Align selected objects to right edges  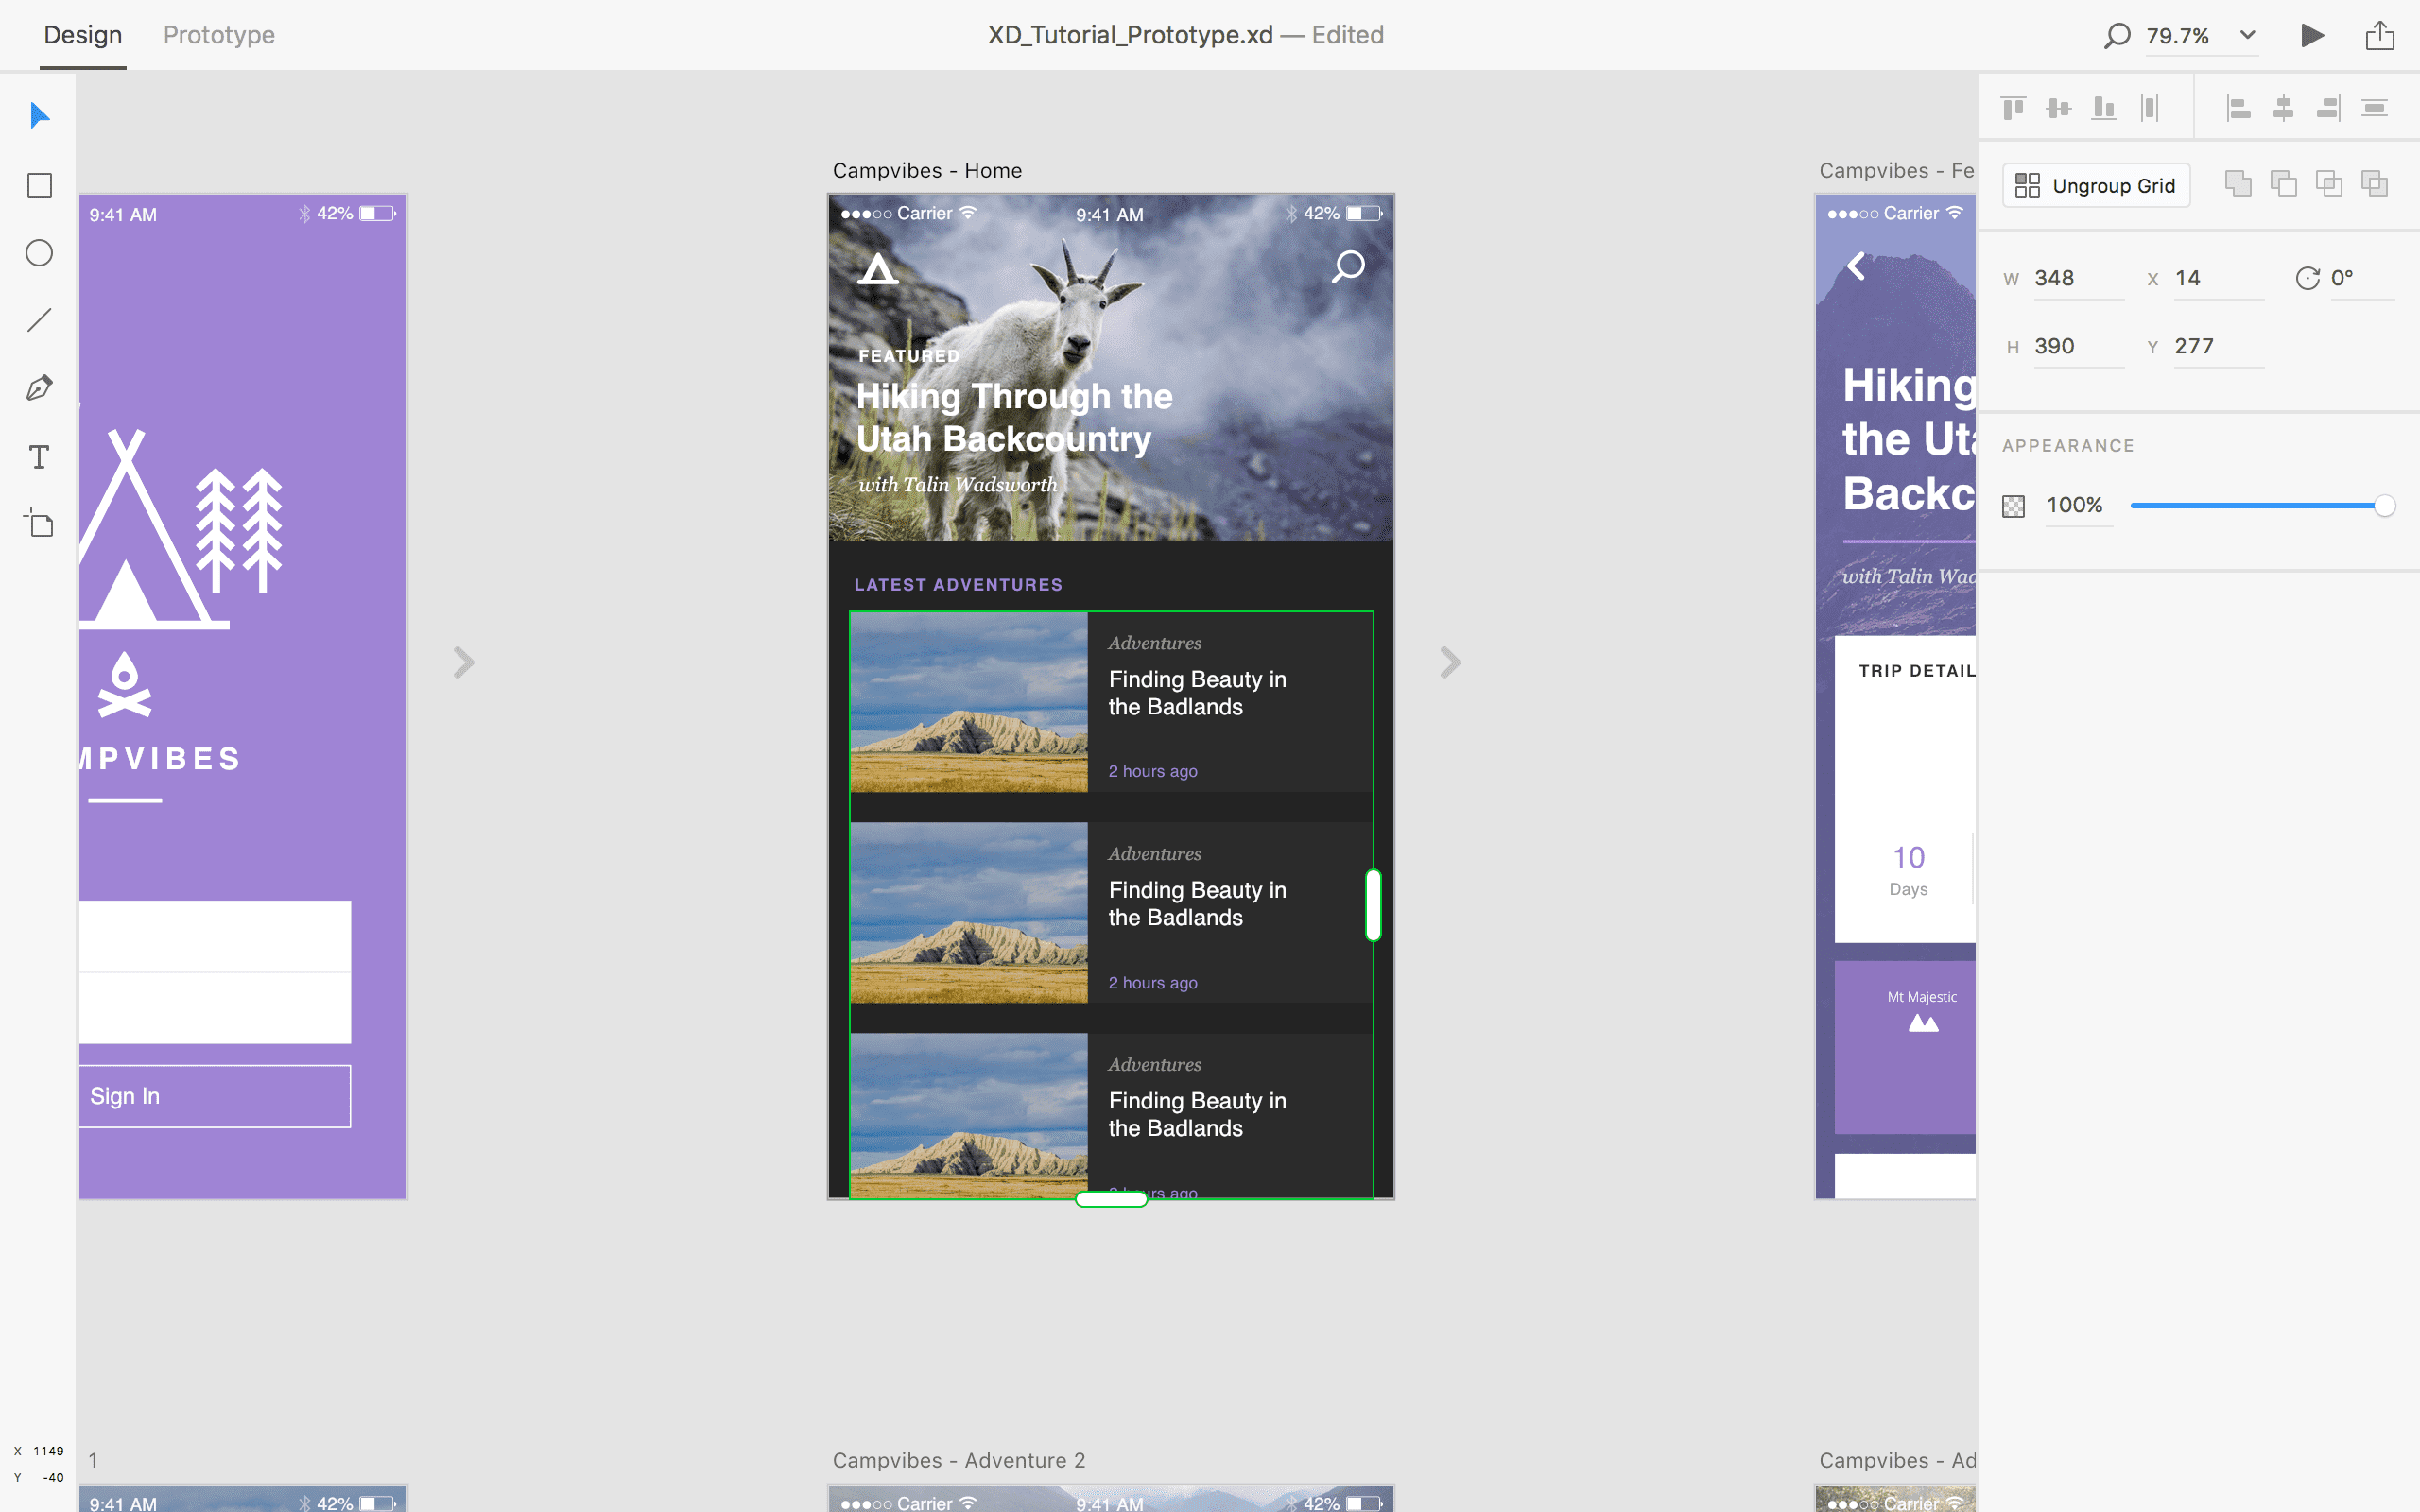2329,106
